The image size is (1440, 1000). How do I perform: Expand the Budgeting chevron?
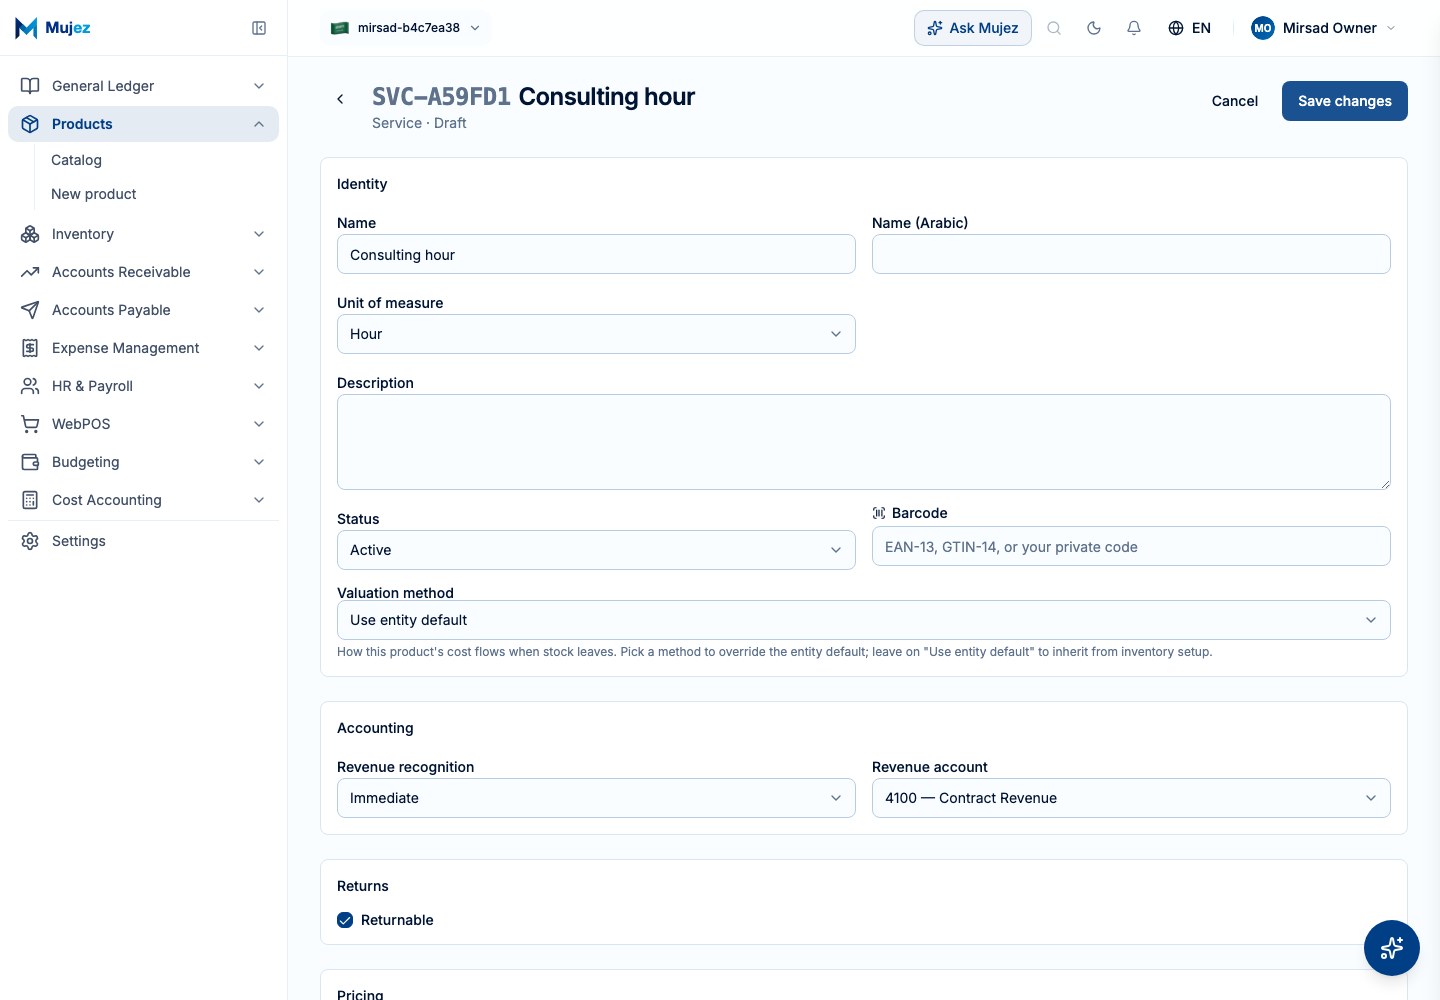pos(259,462)
